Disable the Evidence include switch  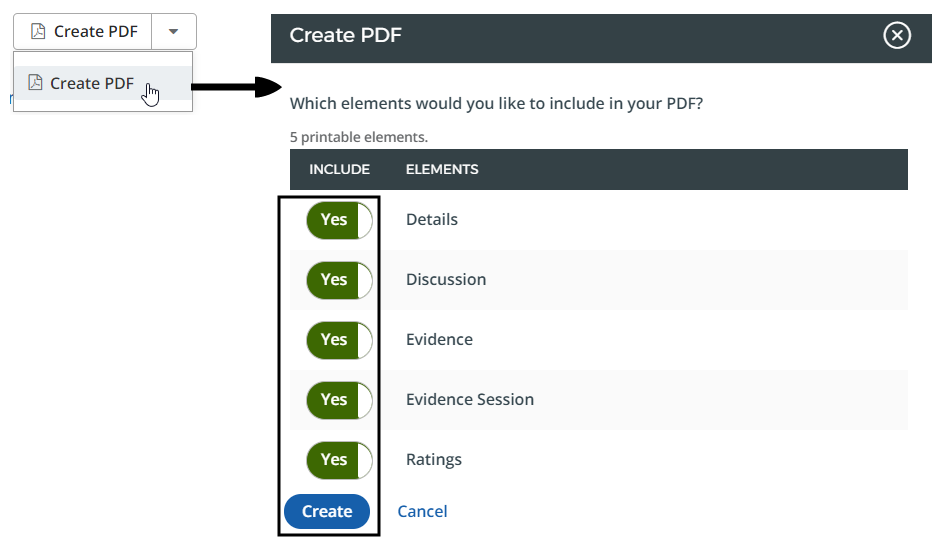click(x=339, y=340)
